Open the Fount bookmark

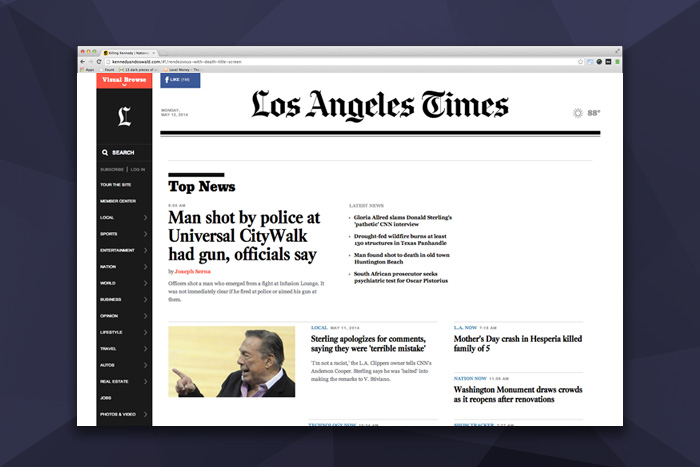[x=107, y=70]
